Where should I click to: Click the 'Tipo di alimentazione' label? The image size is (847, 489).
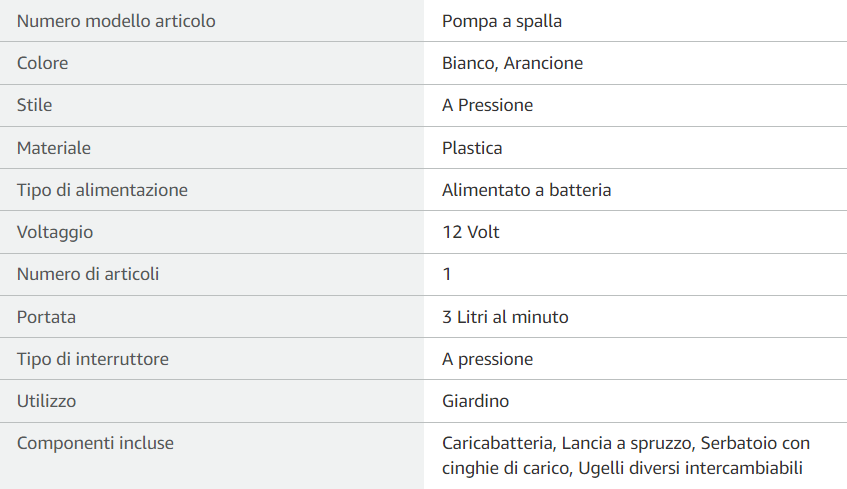102,190
